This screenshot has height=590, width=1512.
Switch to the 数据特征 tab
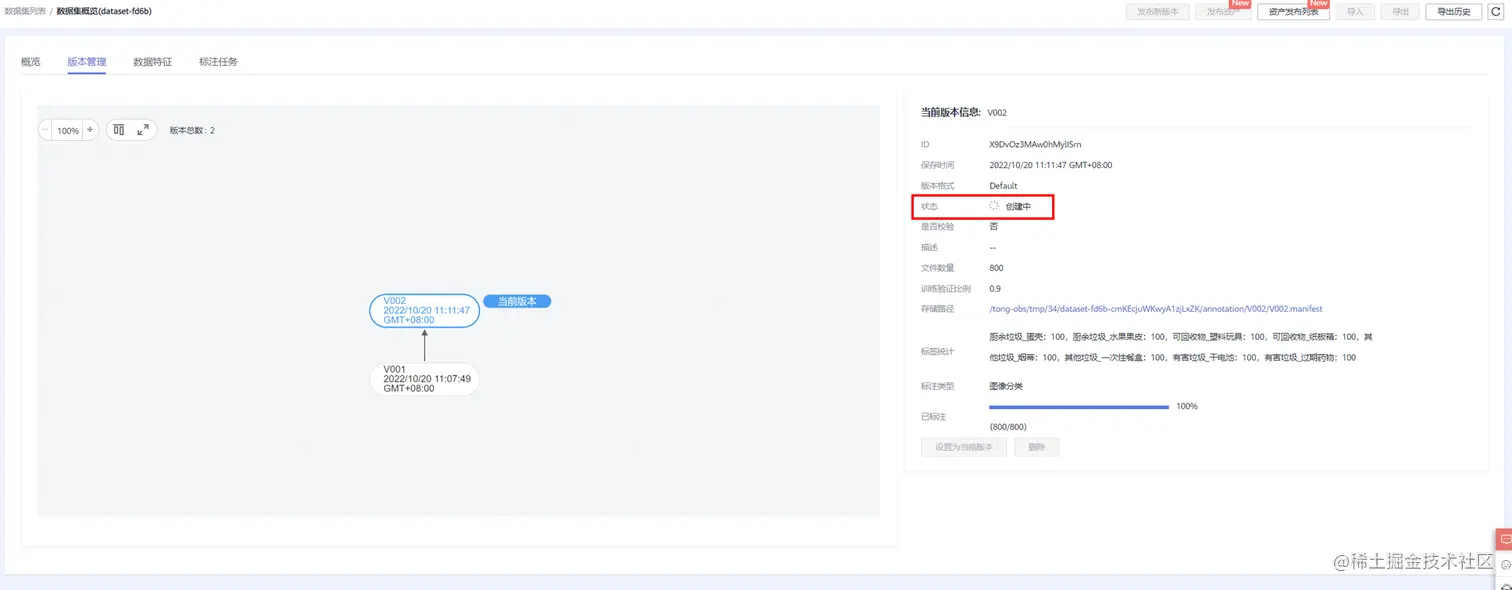pos(153,62)
